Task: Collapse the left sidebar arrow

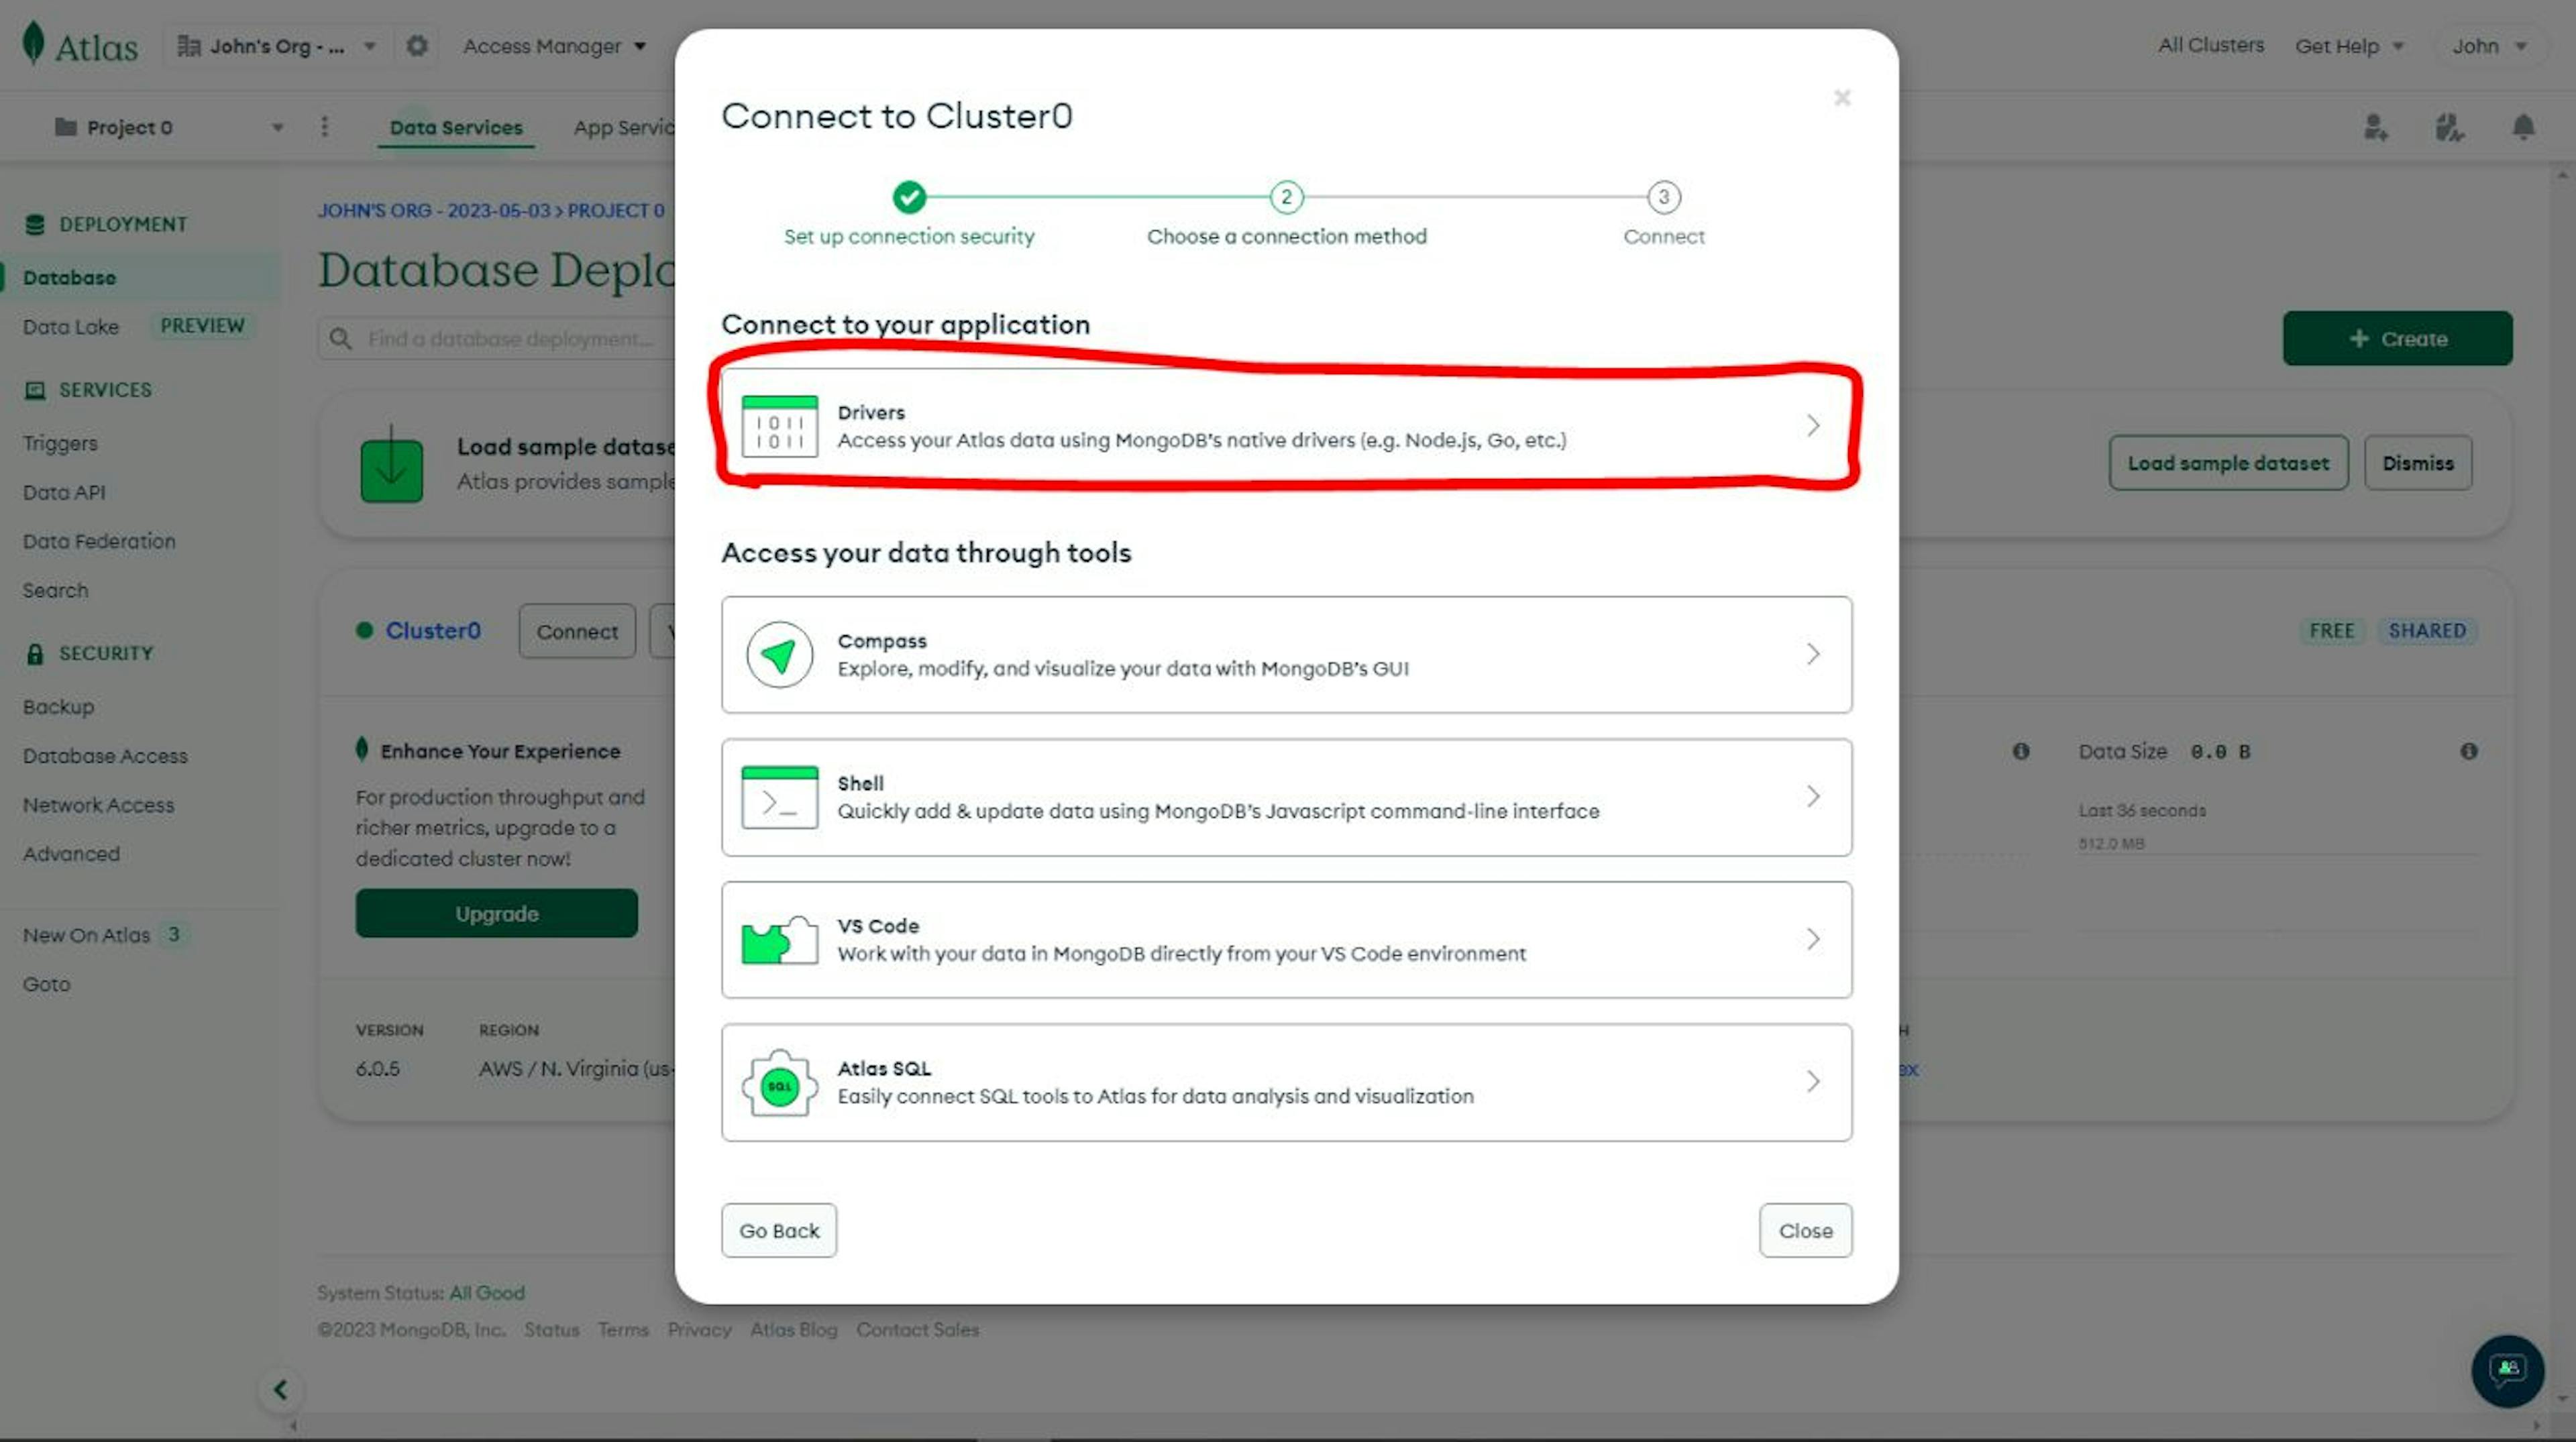Action: click(281, 1389)
